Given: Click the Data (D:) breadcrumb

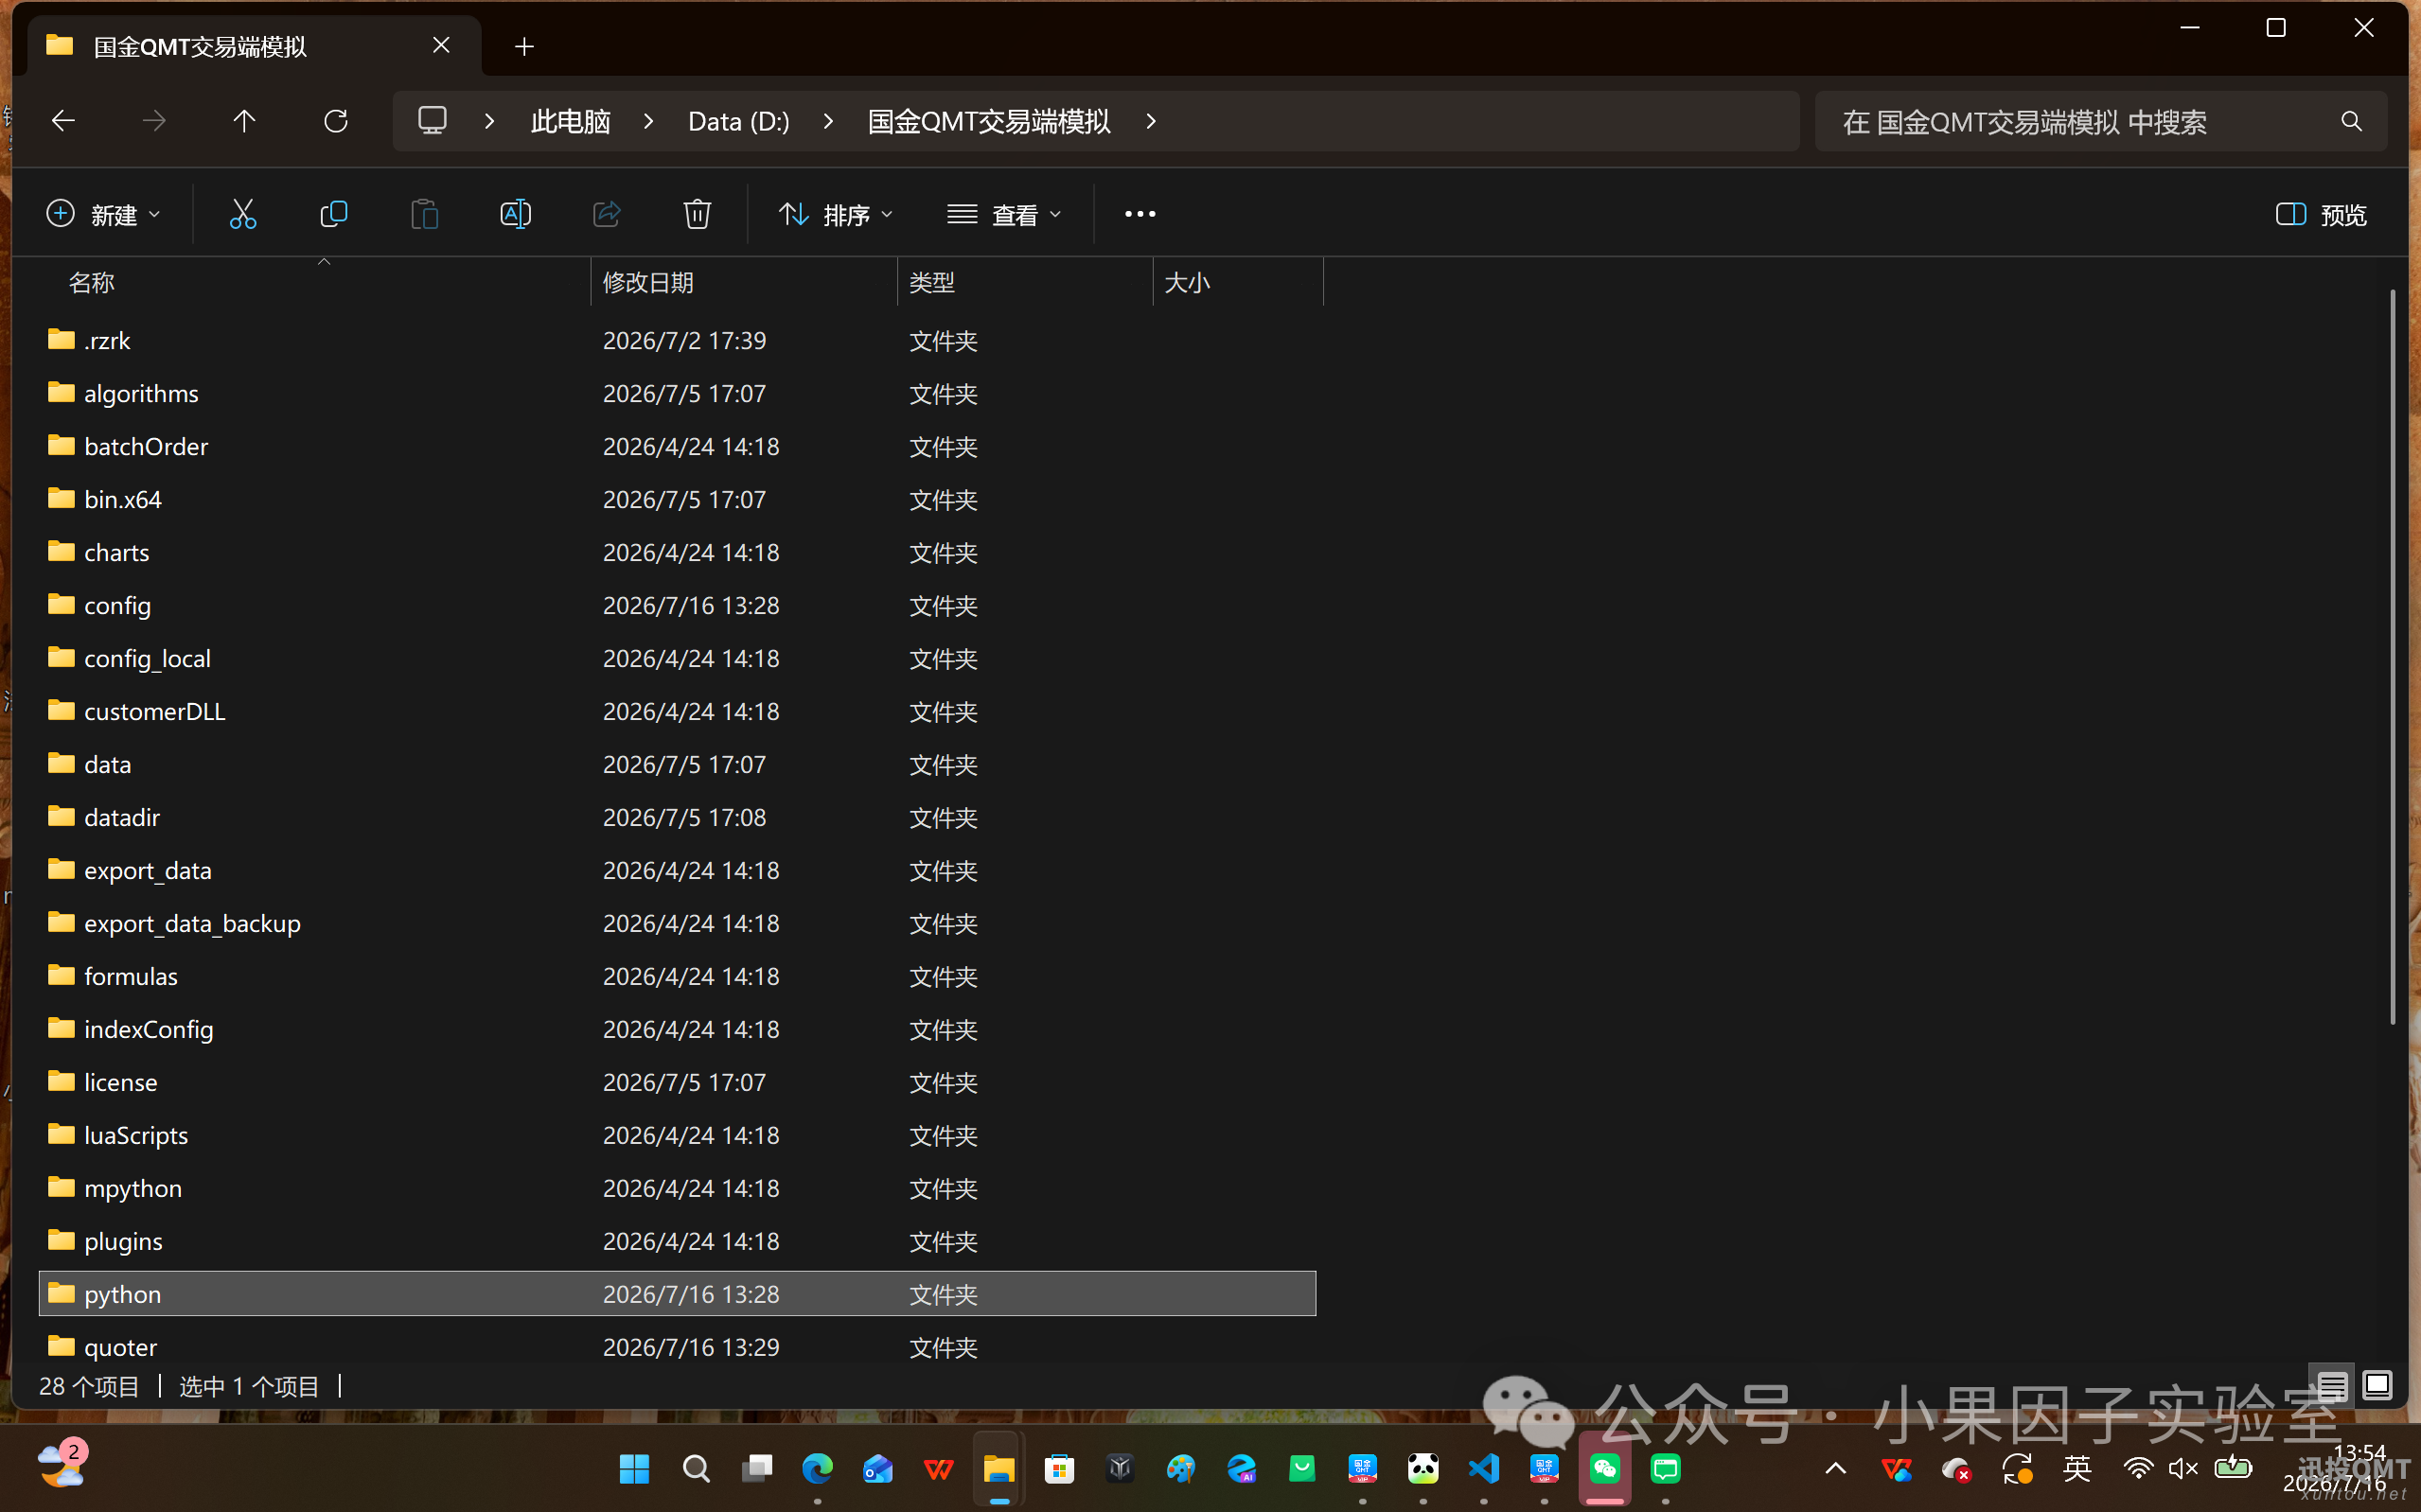Looking at the screenshot, I should [739, 121].
